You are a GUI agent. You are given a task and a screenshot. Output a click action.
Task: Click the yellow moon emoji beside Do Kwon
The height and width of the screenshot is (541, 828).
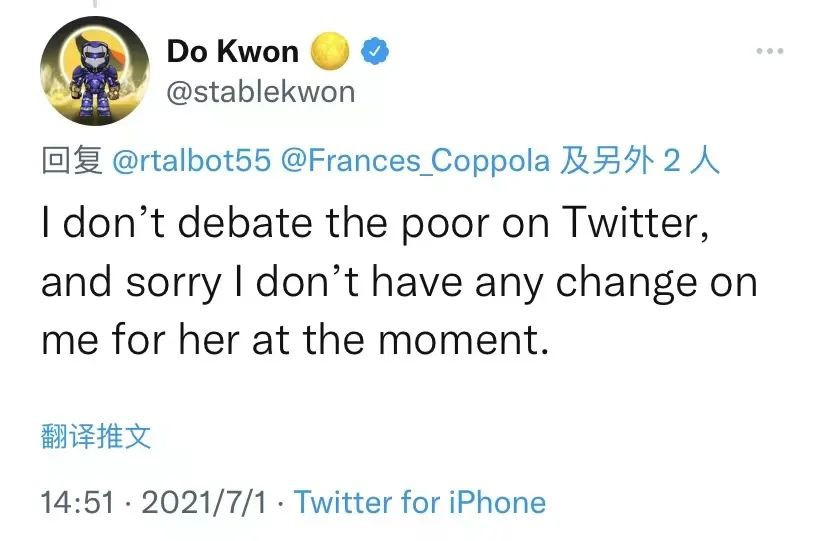click(331, 52)
